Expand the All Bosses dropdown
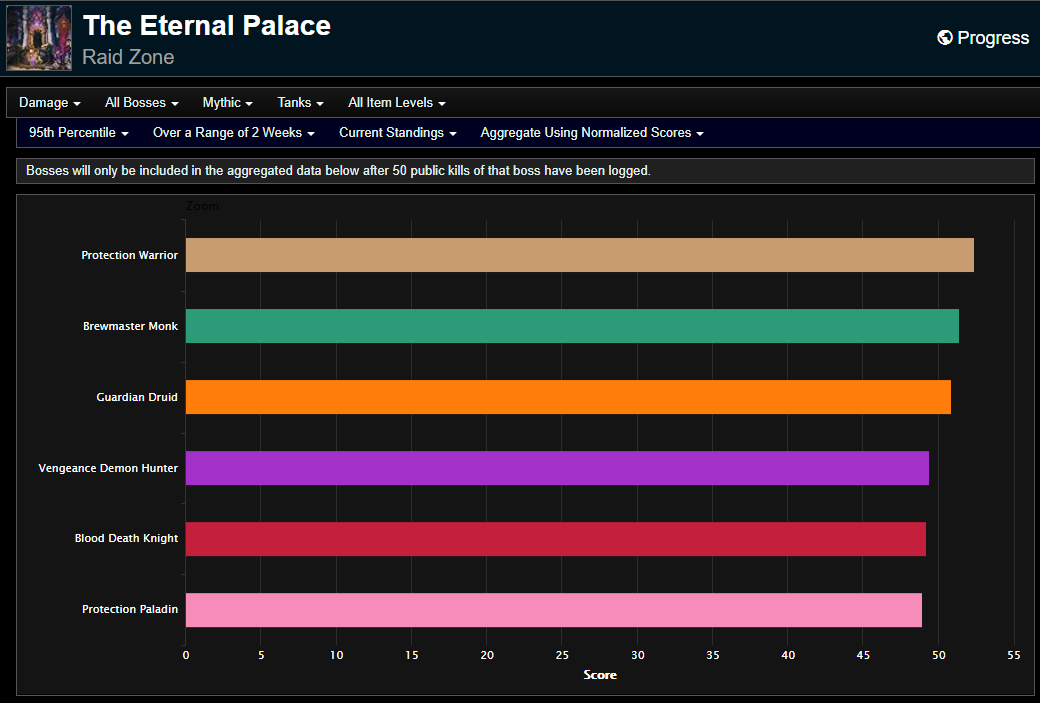The height and width of the screenshot is (703, 1040). coord(141,103)
